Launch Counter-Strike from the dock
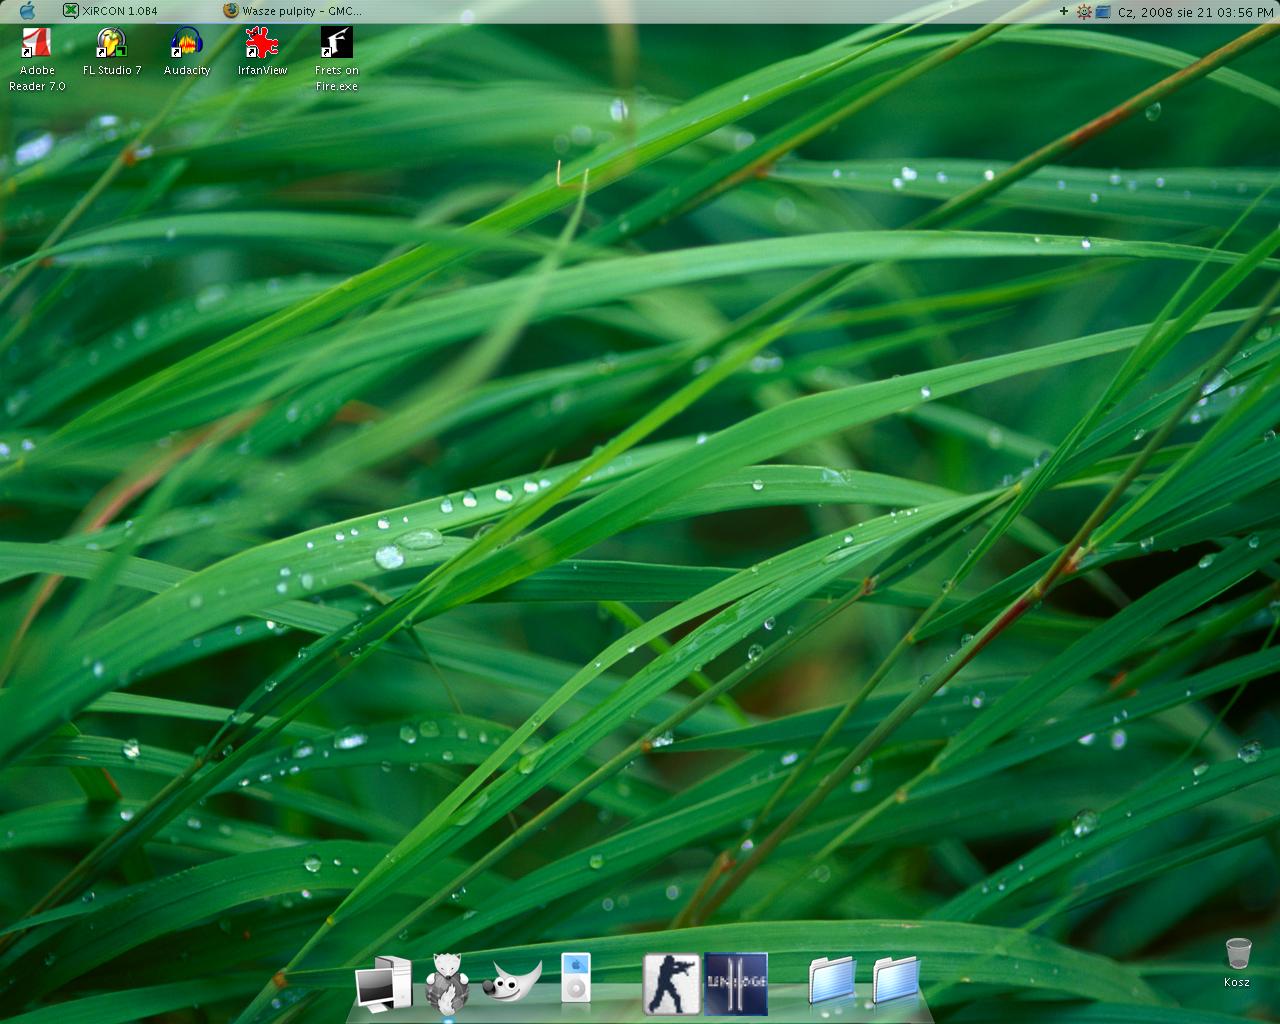 [671, 983]
